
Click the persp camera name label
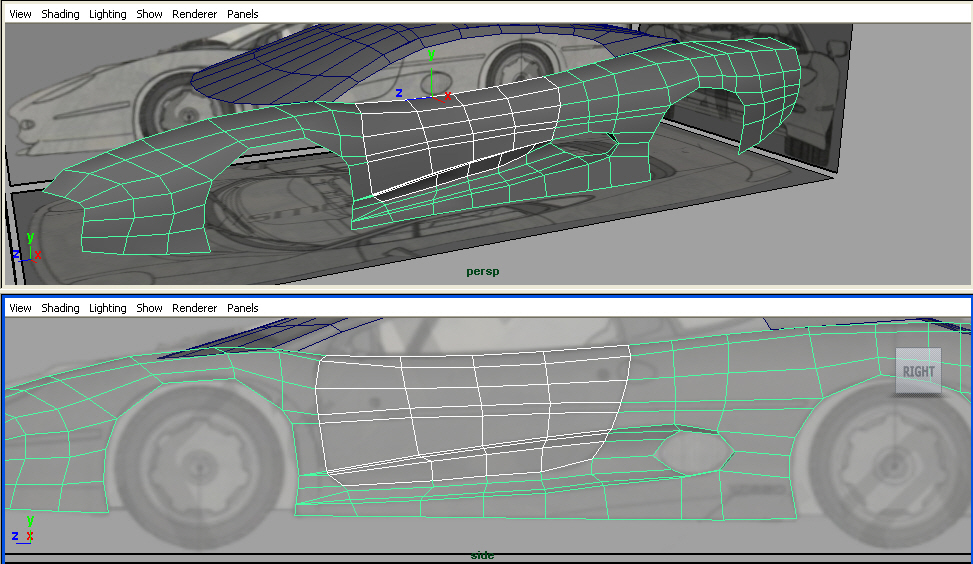483,271
